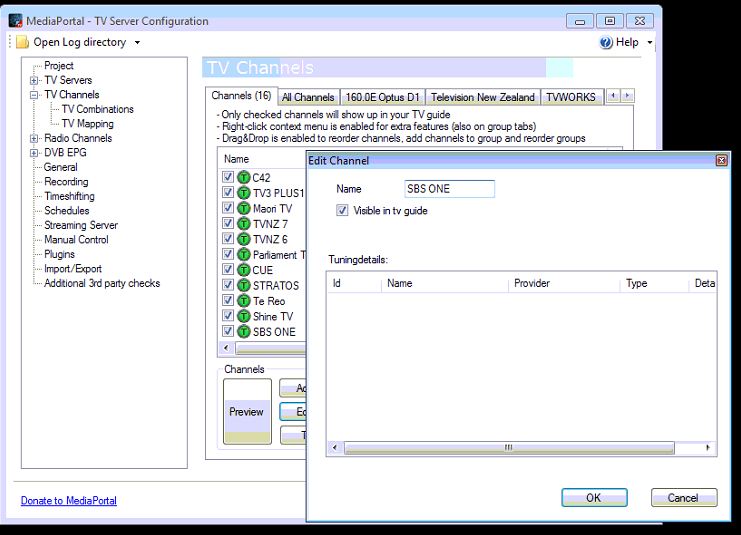Follow the Donate to MediaPortal link

tap(68, 500)
